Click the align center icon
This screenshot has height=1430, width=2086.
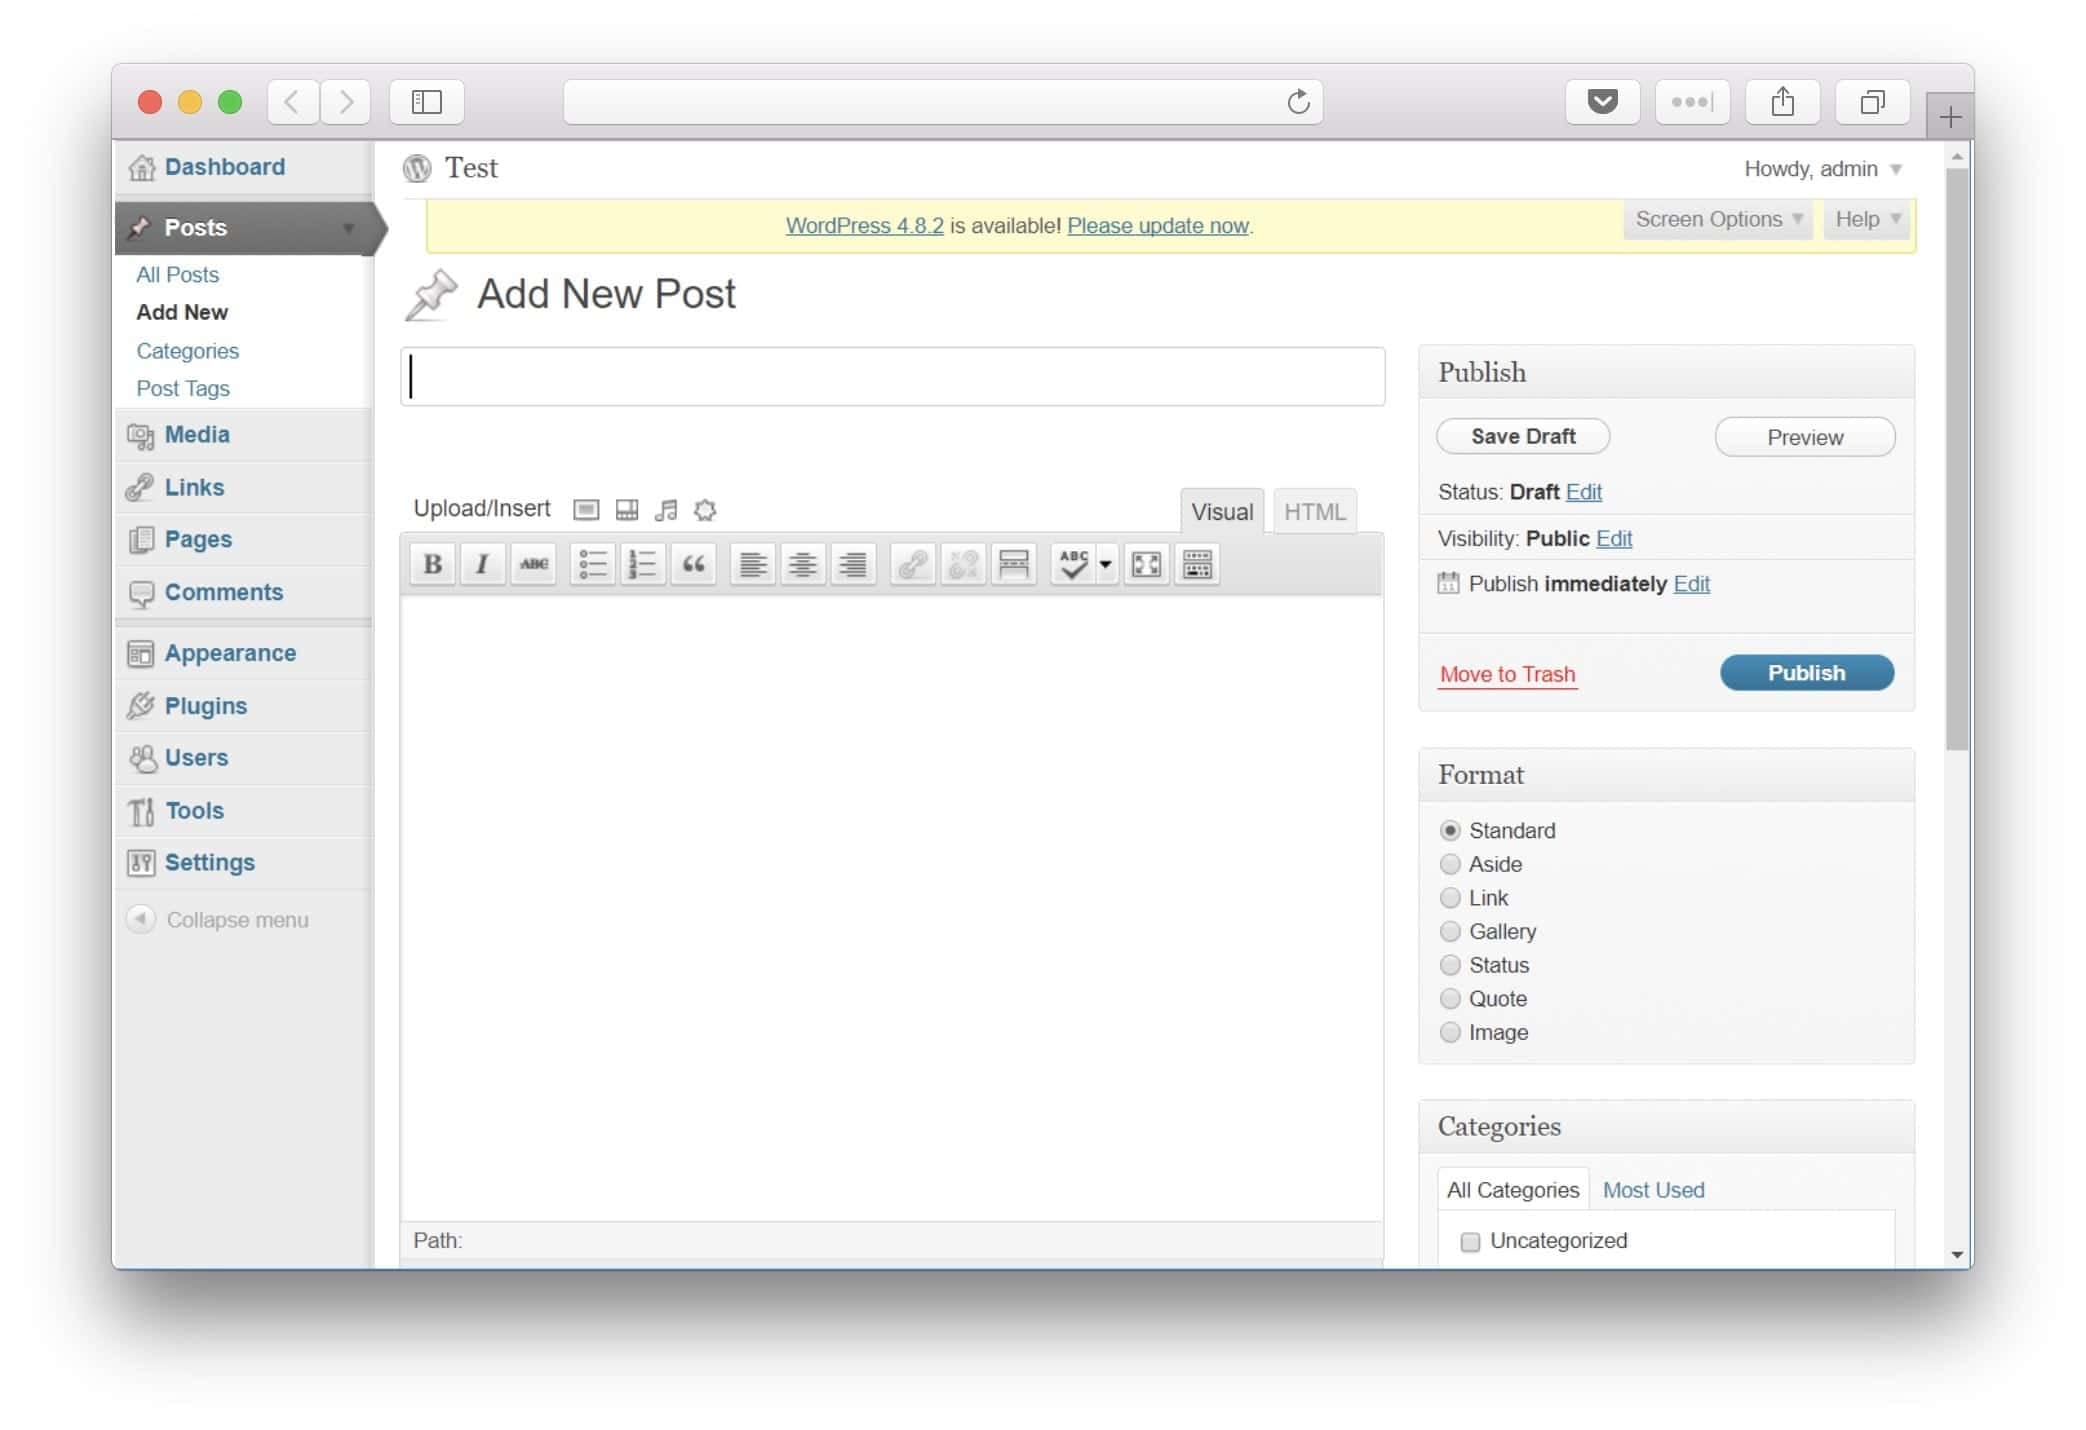coord(802,565)
